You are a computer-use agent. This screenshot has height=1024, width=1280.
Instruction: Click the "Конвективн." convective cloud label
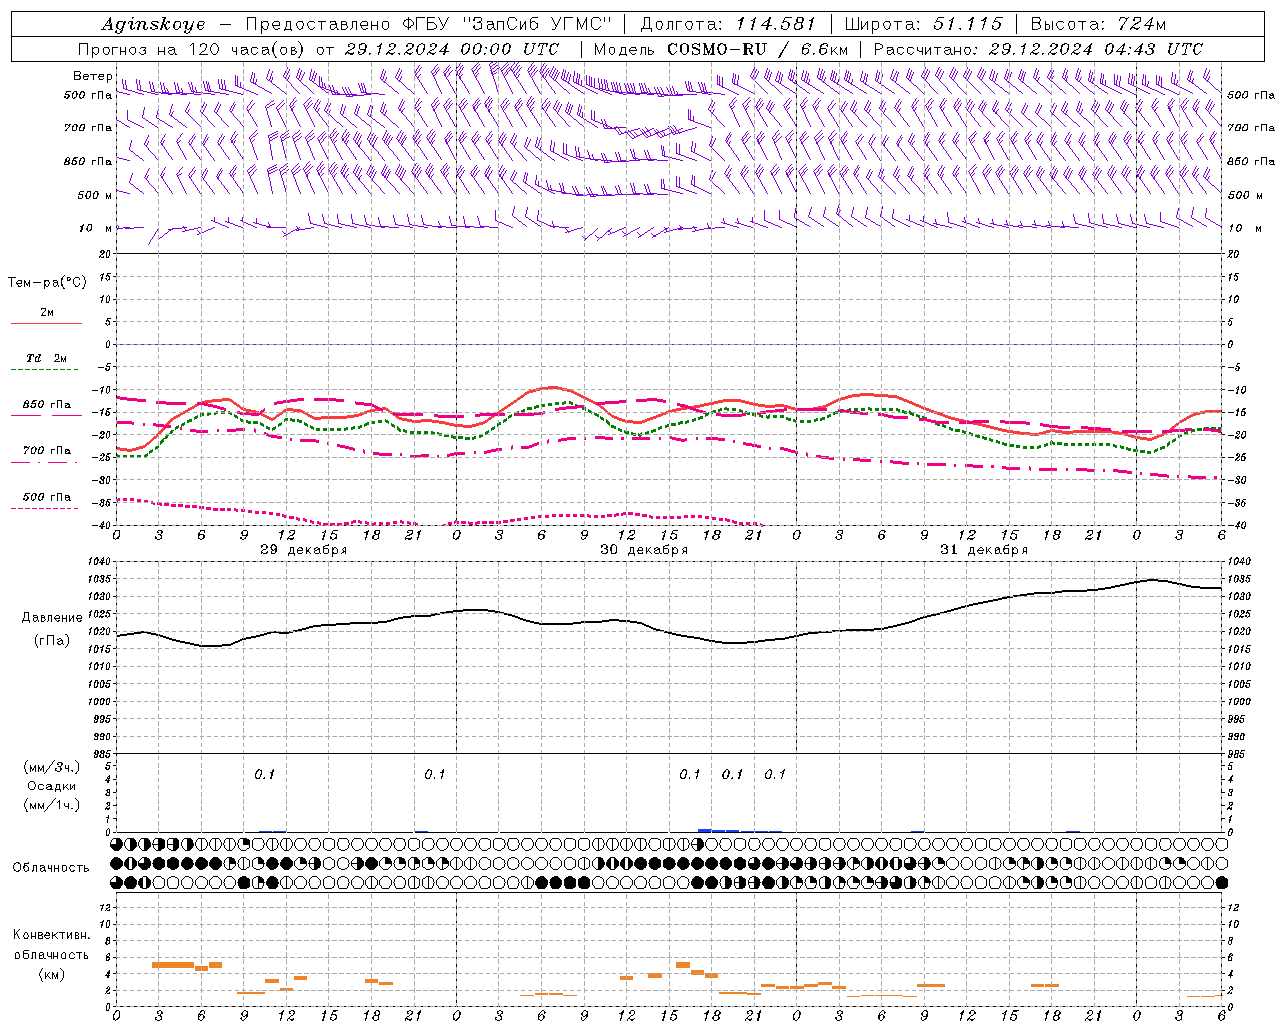(x=51, y=935)
